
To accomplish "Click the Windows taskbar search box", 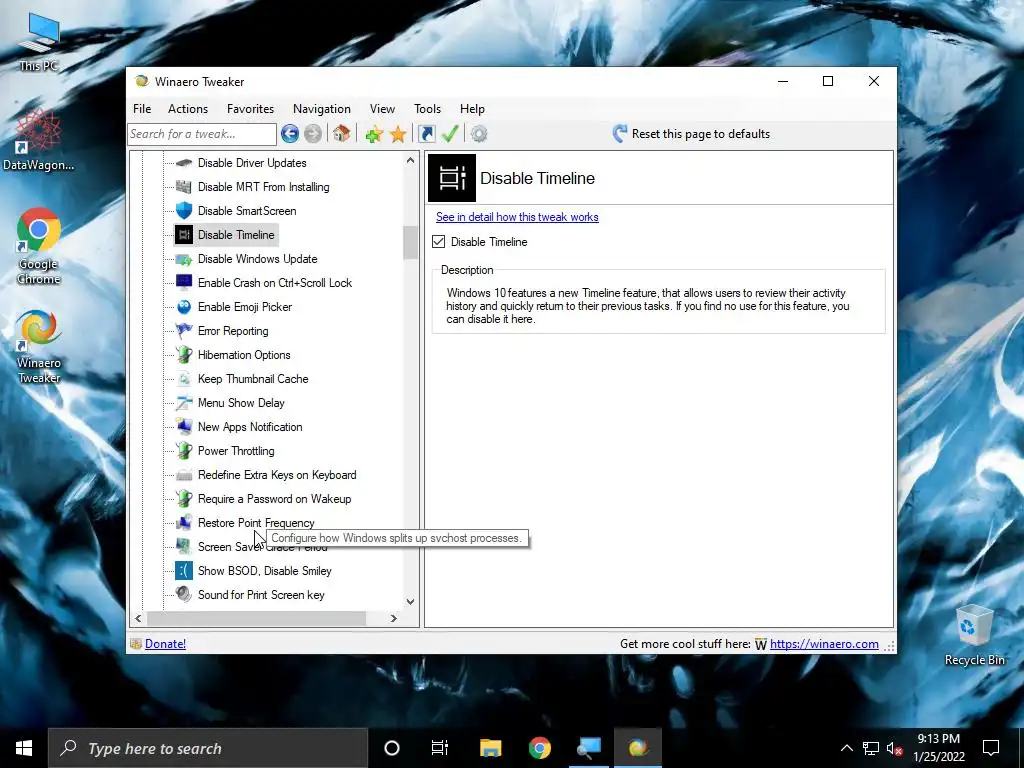I will coord(208,748).
